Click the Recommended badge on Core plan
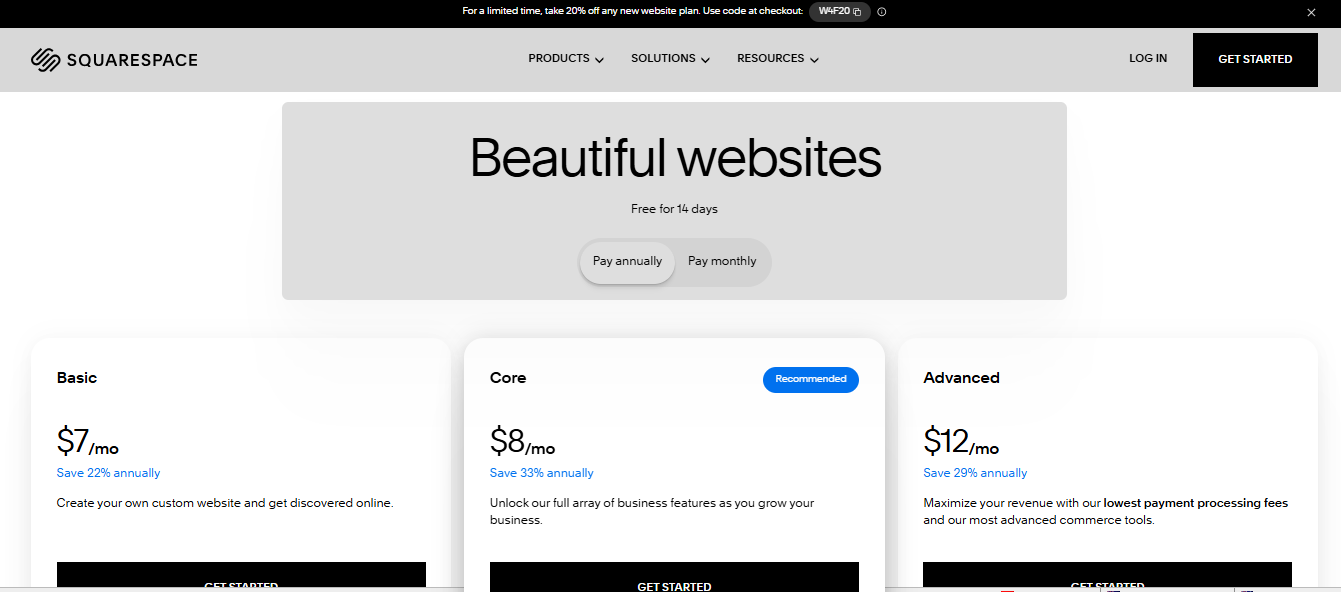Image resolution: width=1341 pixels, height=592 pixels. pyautogui.click(x=810, y=379)
